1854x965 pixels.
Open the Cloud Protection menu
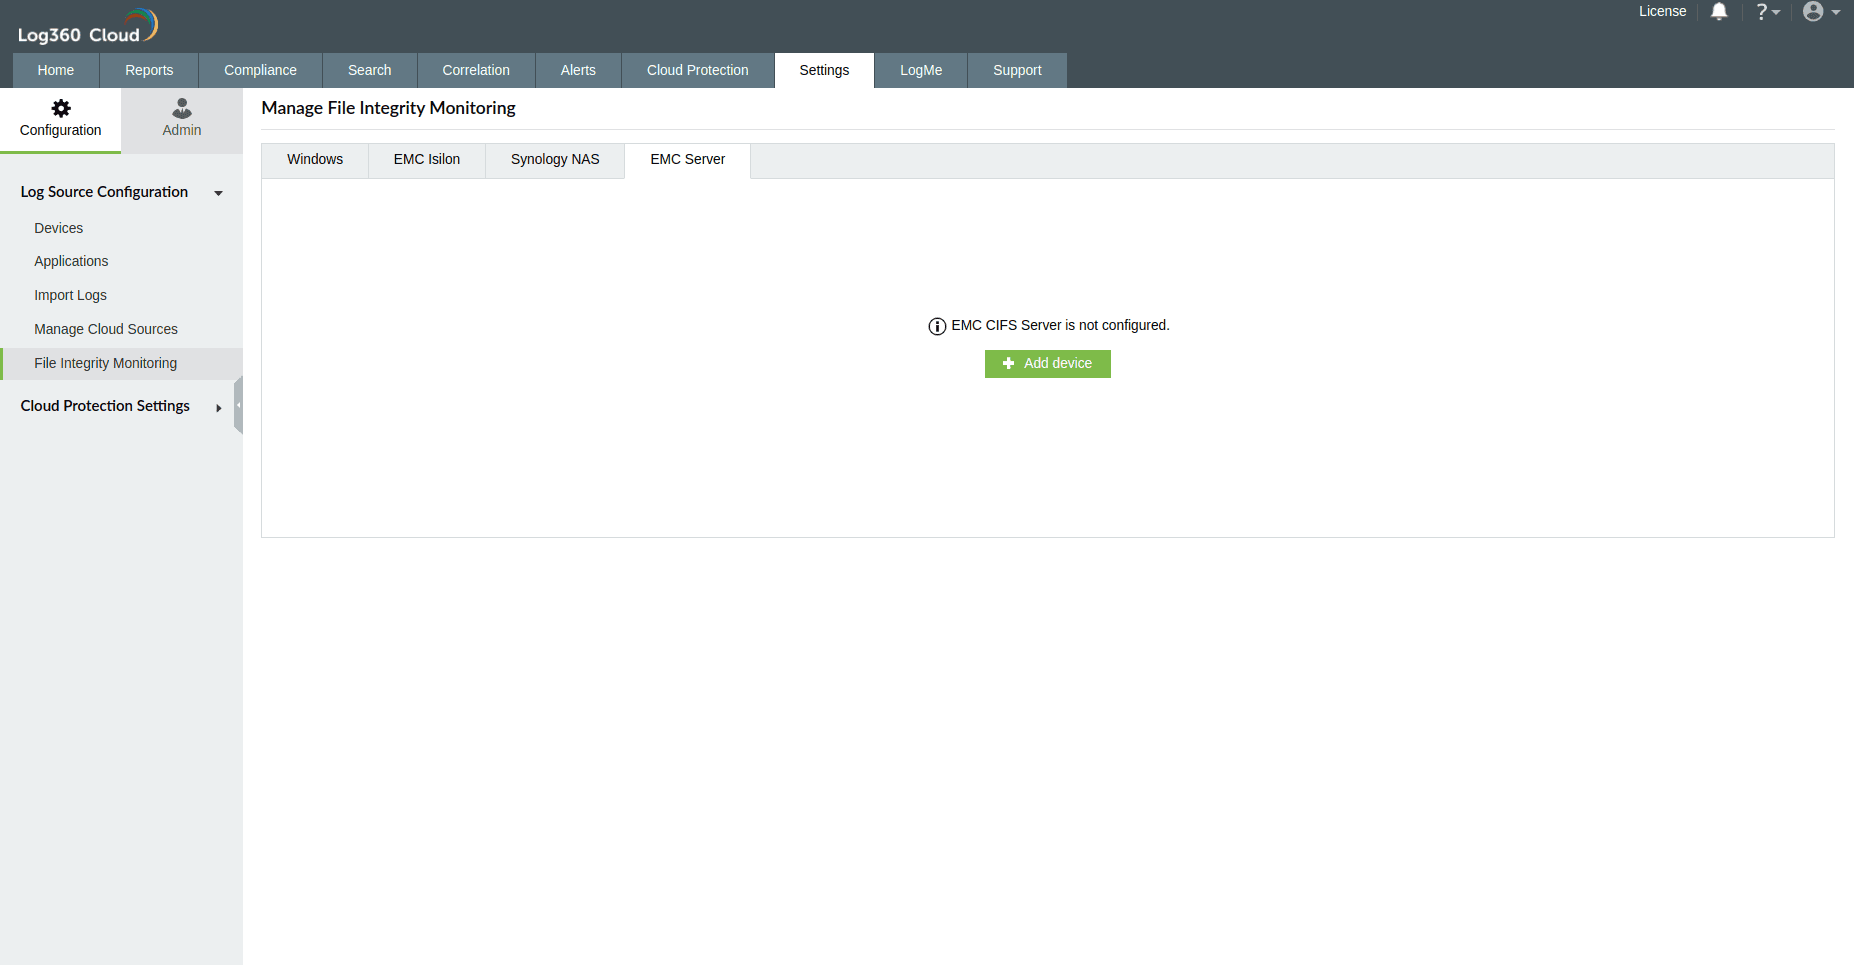[x=697, y=70]
